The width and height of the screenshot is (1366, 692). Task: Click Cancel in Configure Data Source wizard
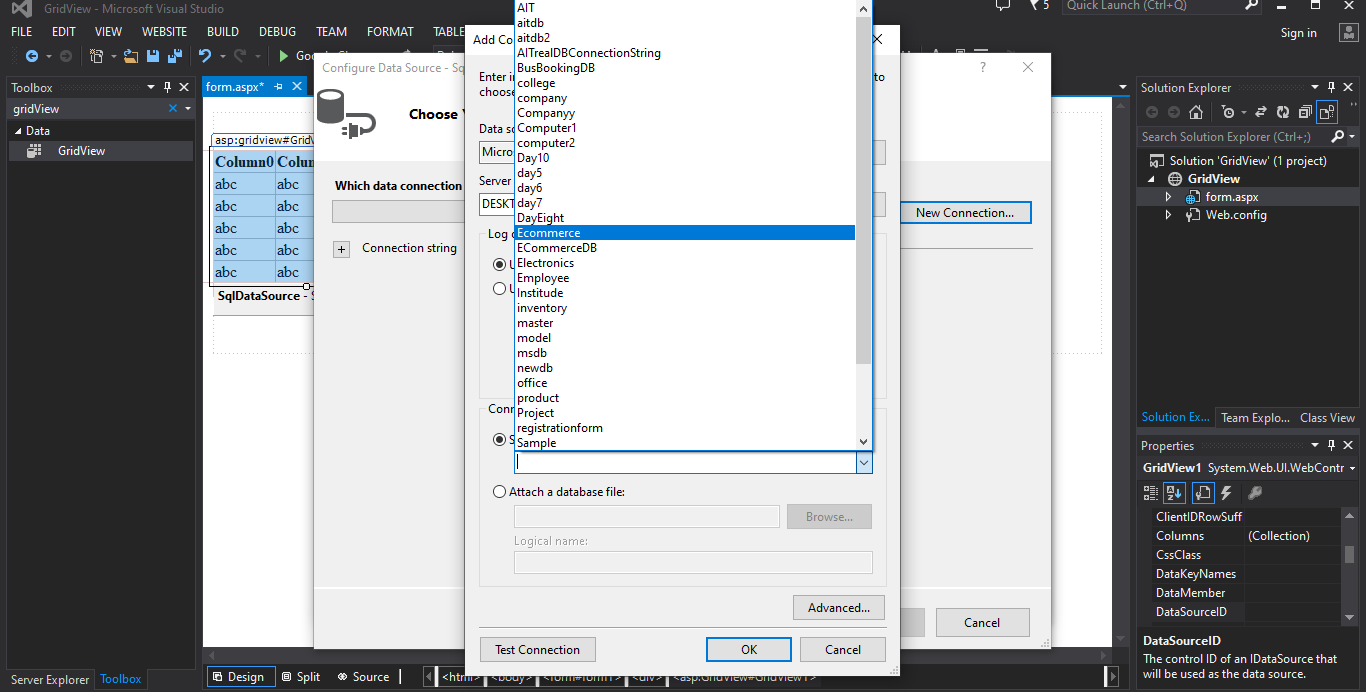[982, 622]
